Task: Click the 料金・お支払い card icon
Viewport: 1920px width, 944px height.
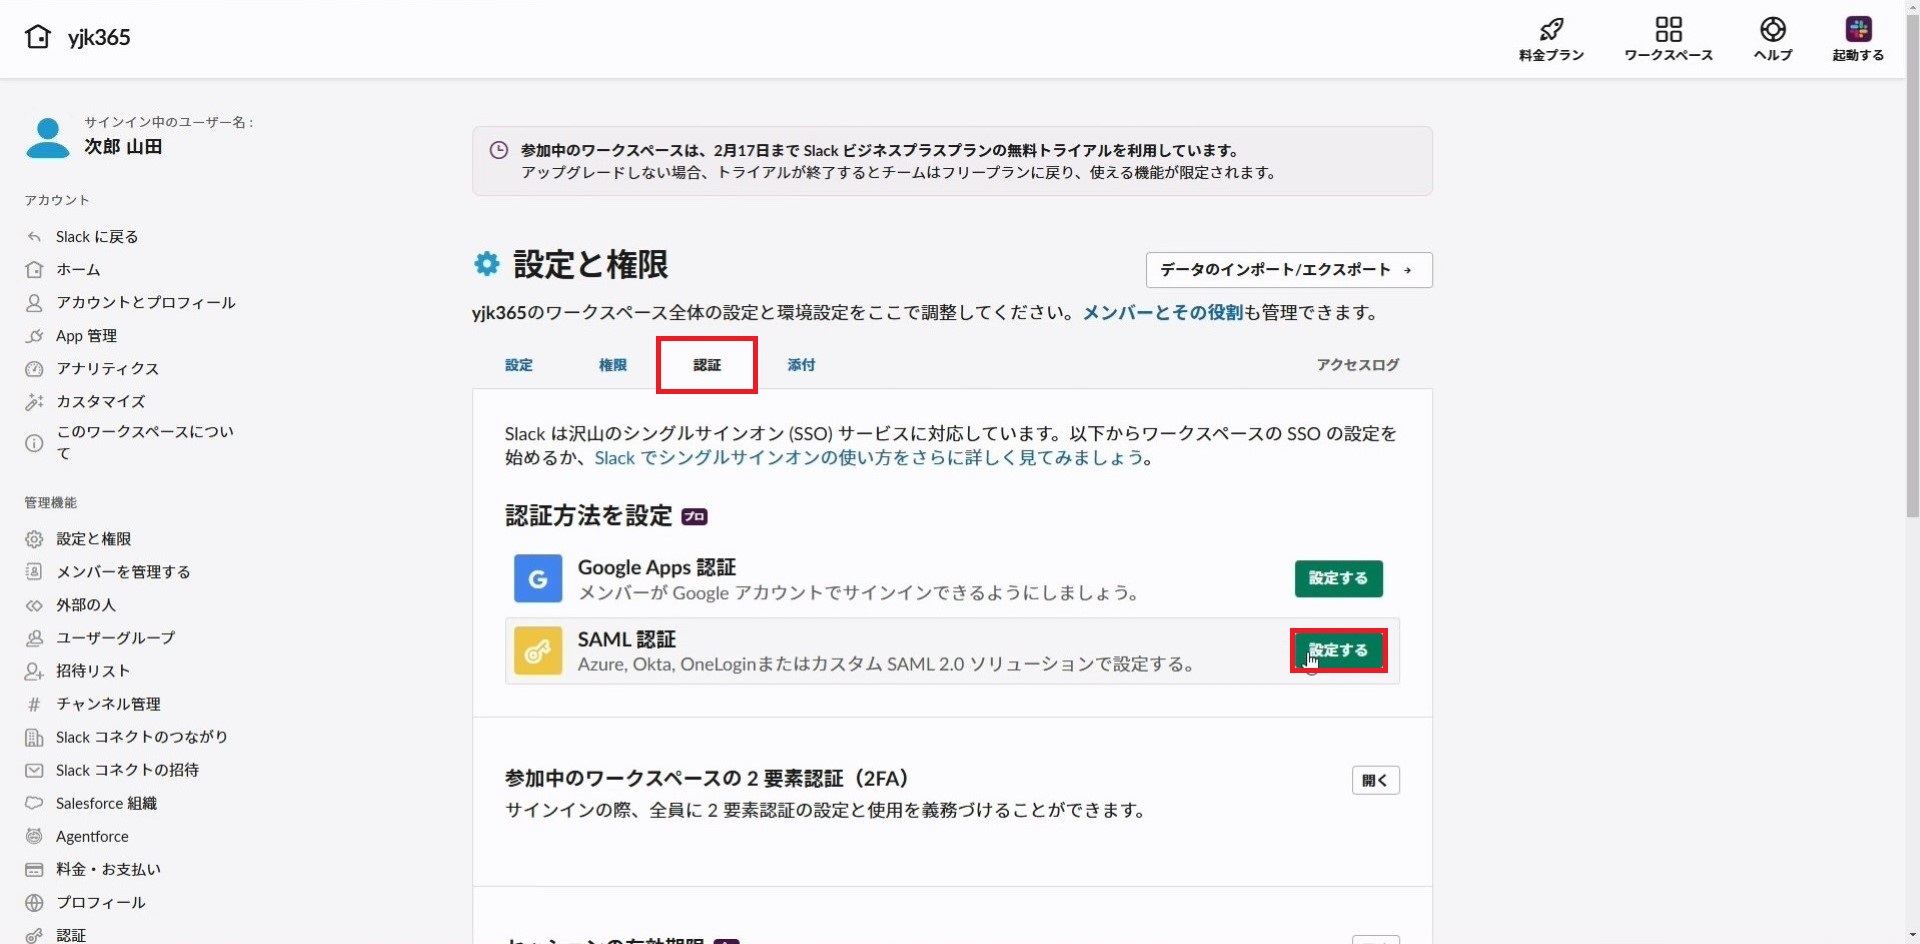Action: pyautogui.click(x=34, y=869)
